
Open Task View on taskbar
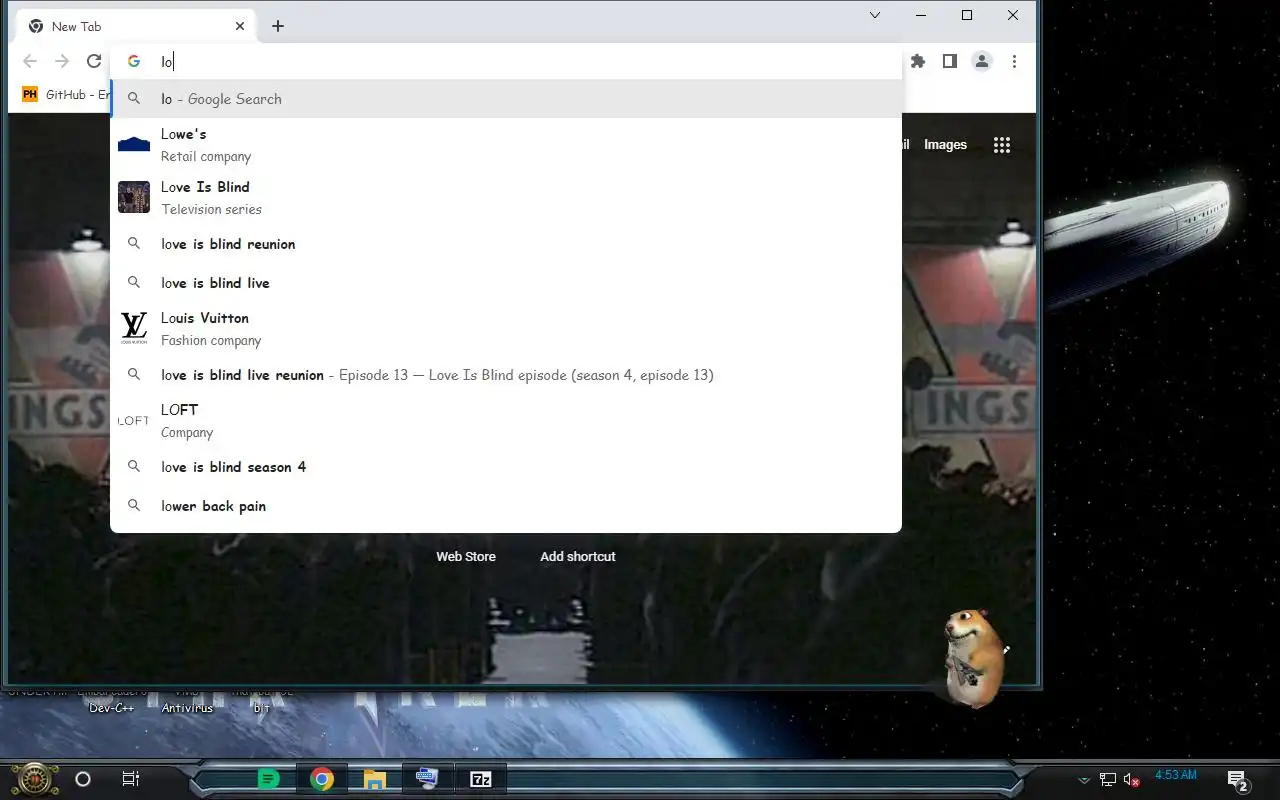(130, 779)
